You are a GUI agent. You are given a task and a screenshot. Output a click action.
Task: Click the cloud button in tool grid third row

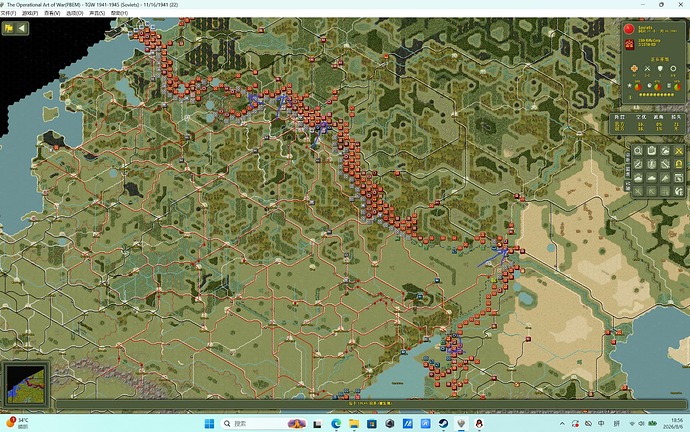click(652, 178)
